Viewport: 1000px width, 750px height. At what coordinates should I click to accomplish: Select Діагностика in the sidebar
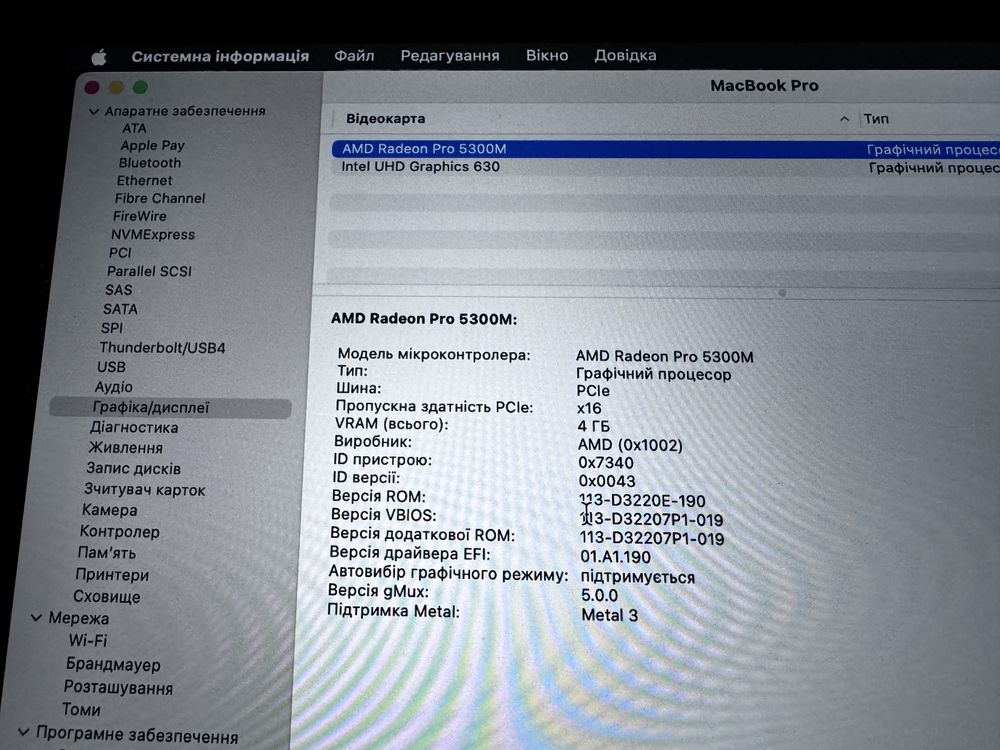coord(134,427)
